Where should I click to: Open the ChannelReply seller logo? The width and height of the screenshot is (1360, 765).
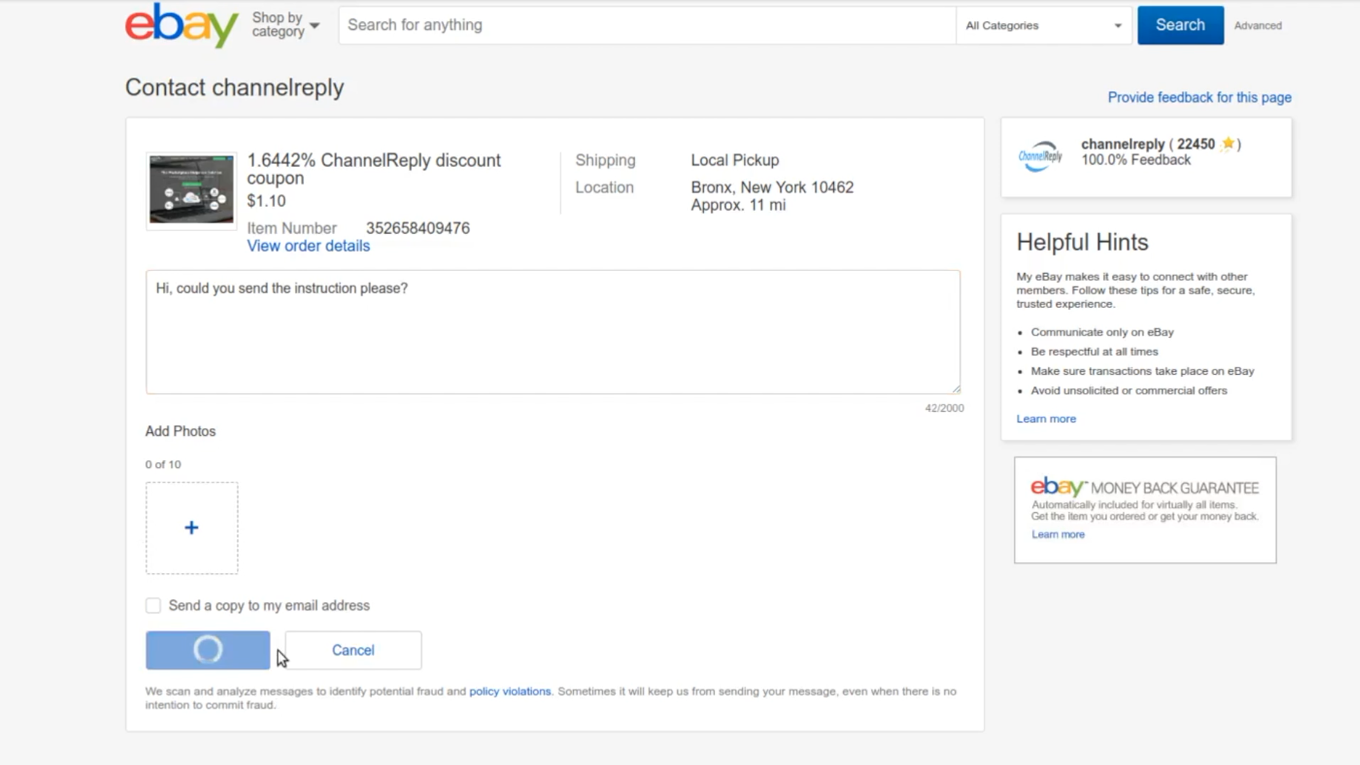click(1040, 157)
